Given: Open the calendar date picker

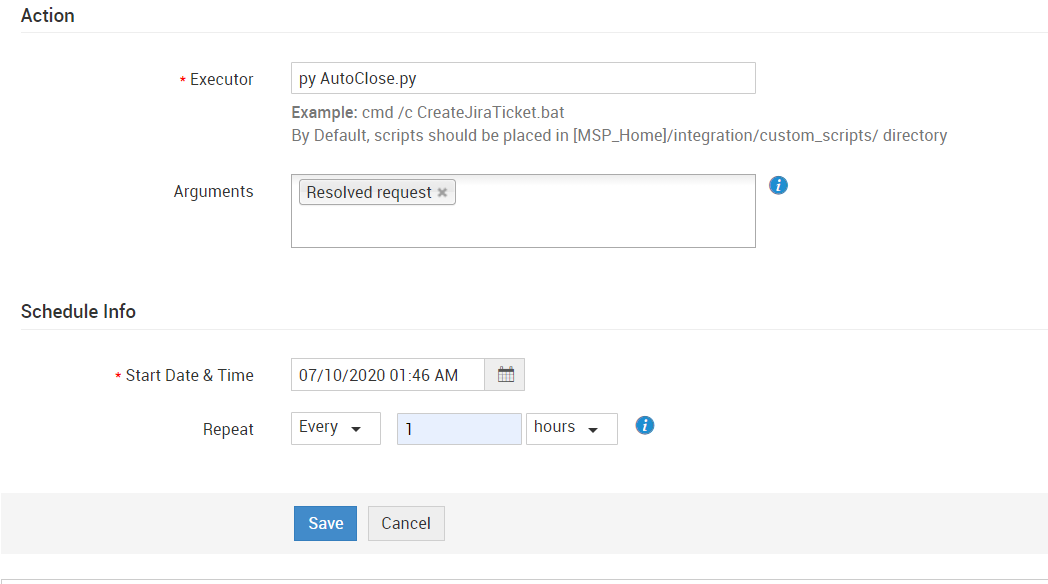Looking at the screenshot, I should (505, 375).
